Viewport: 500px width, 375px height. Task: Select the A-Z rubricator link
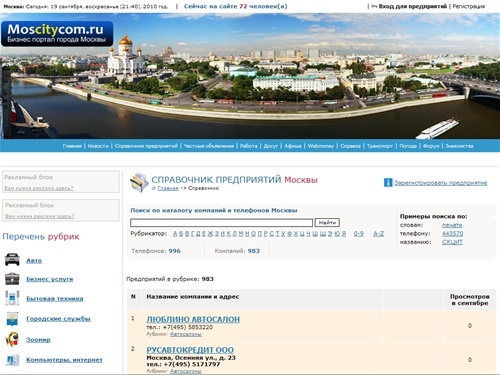379,234
